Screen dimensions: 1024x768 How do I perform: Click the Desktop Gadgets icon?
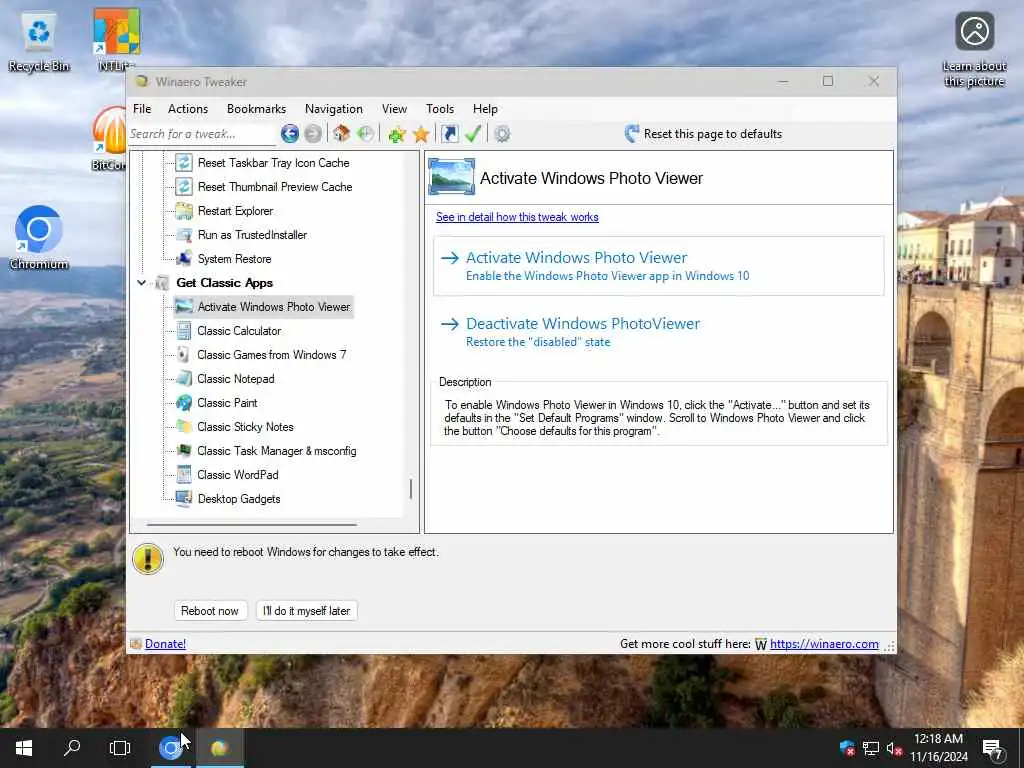point(184,499)
